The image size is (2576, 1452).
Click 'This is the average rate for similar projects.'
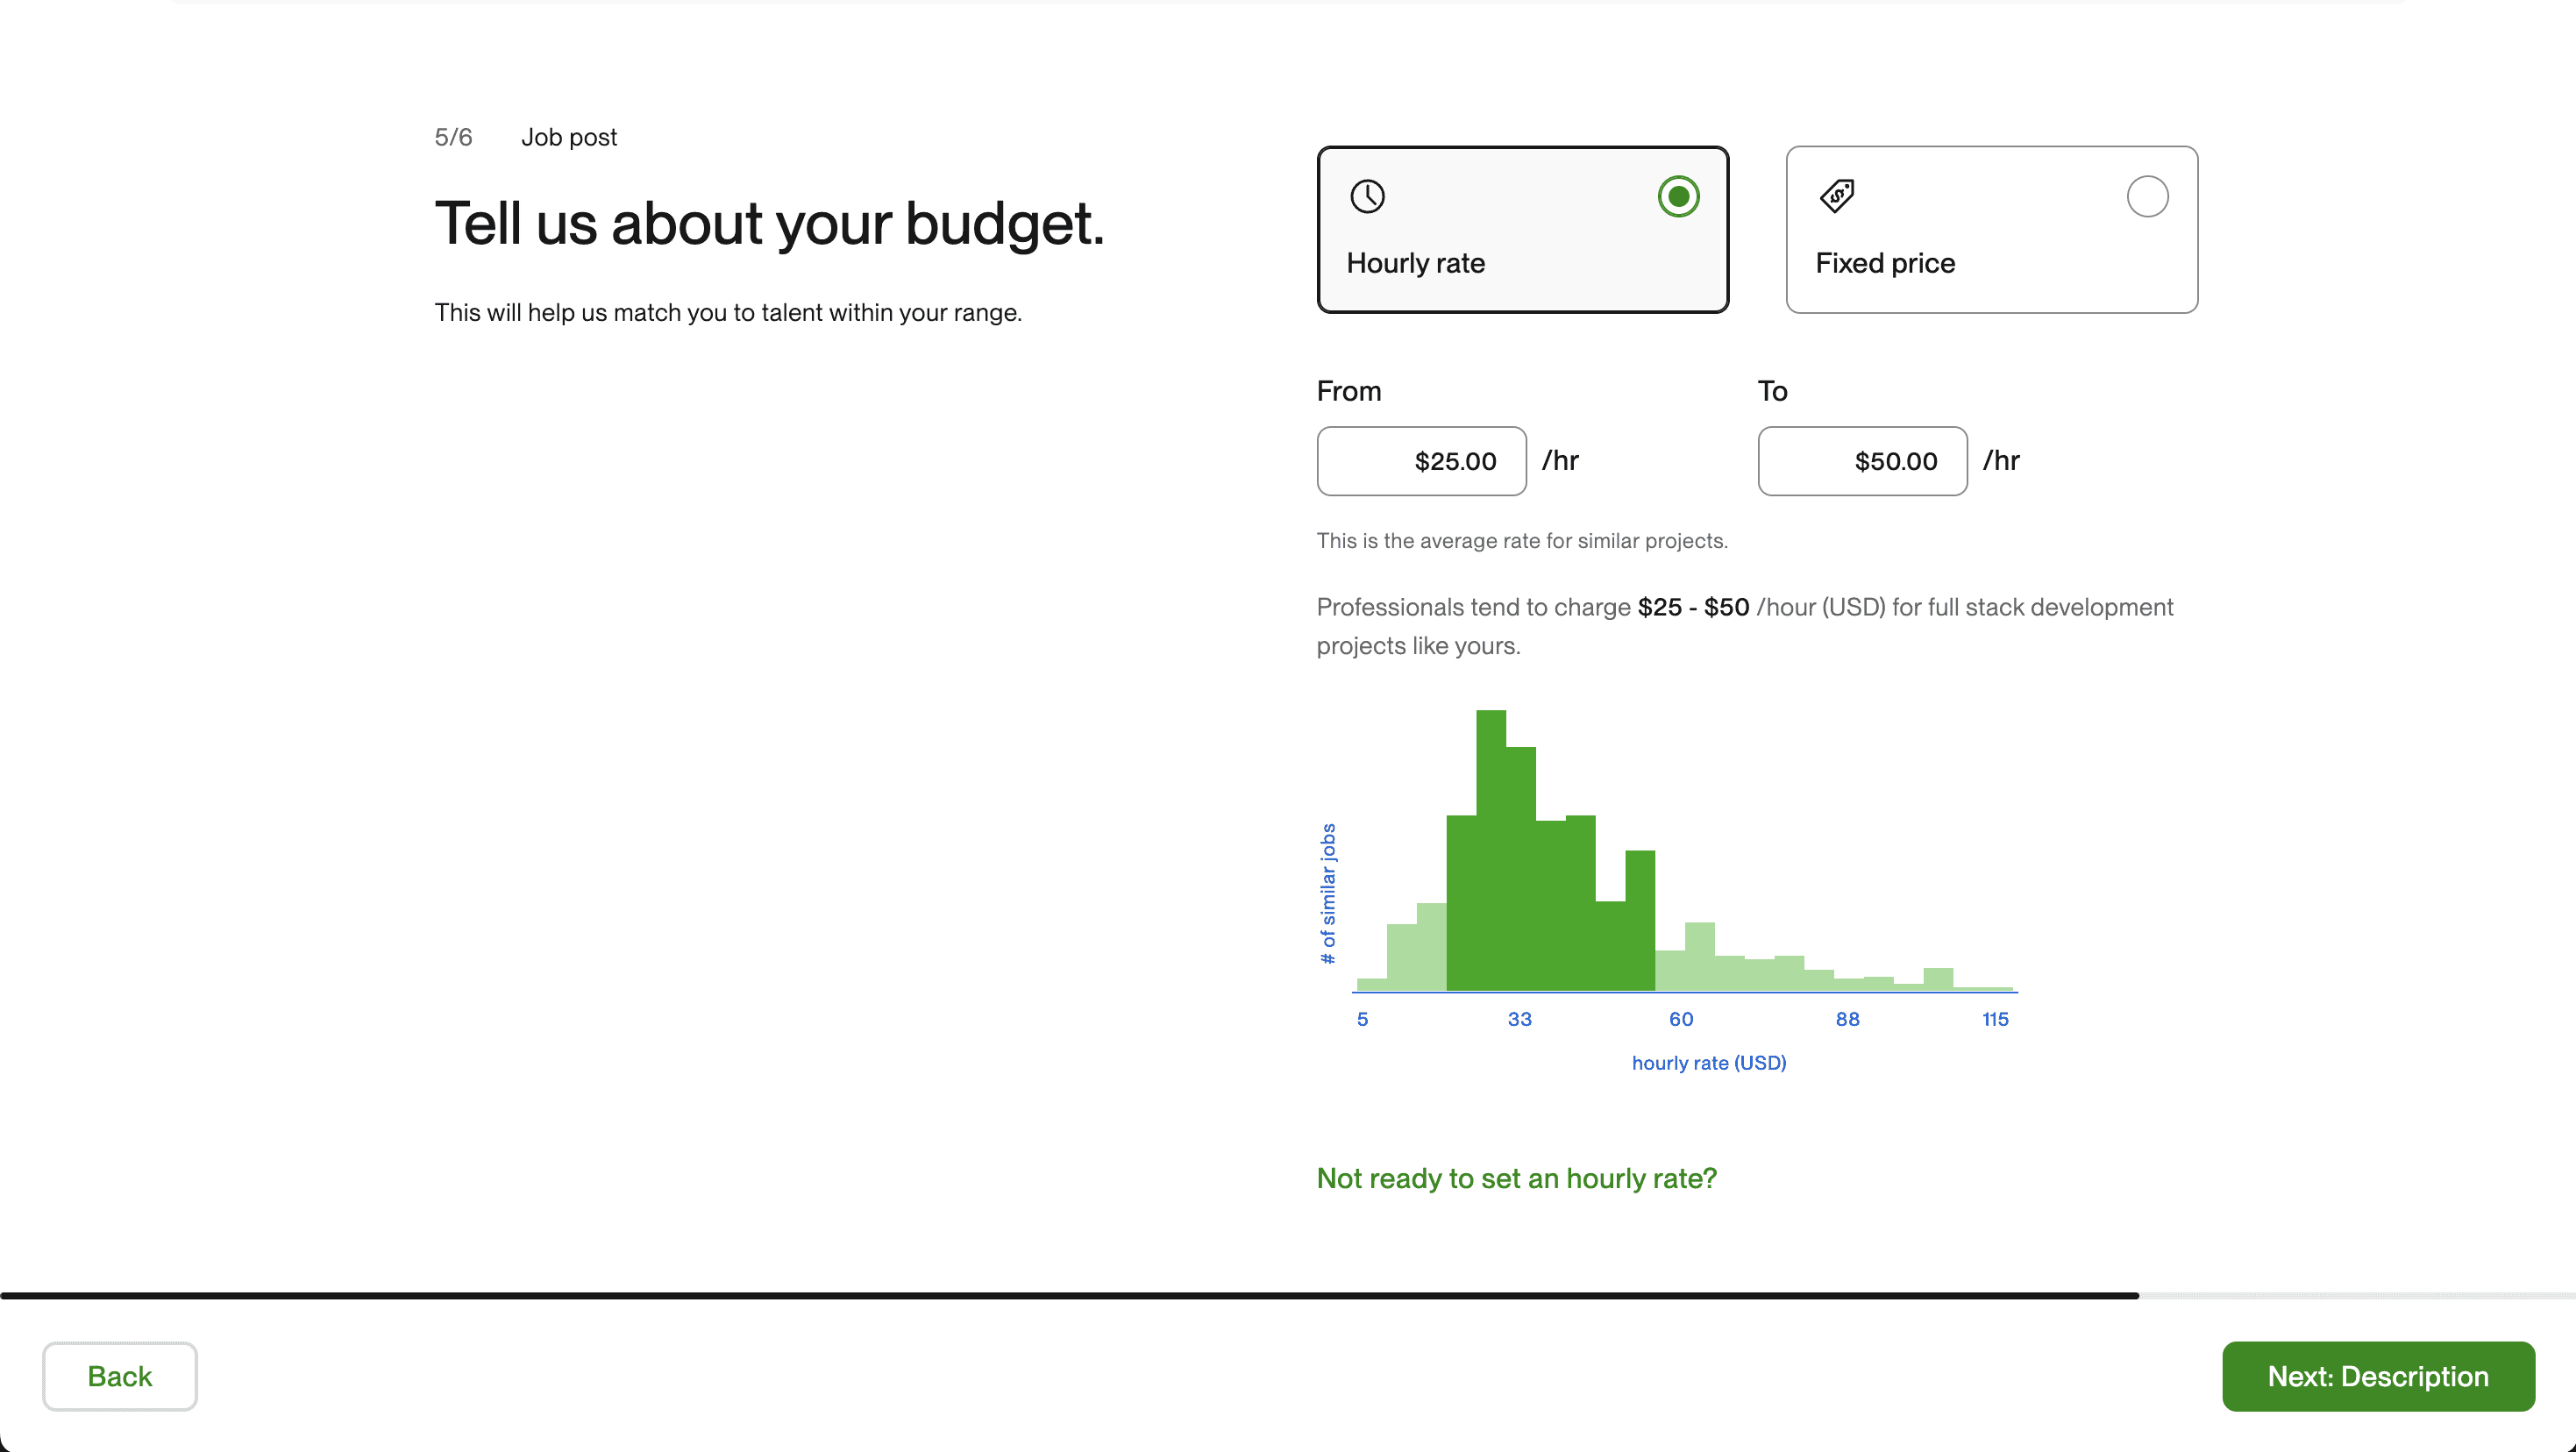[x=1522, y=541]
